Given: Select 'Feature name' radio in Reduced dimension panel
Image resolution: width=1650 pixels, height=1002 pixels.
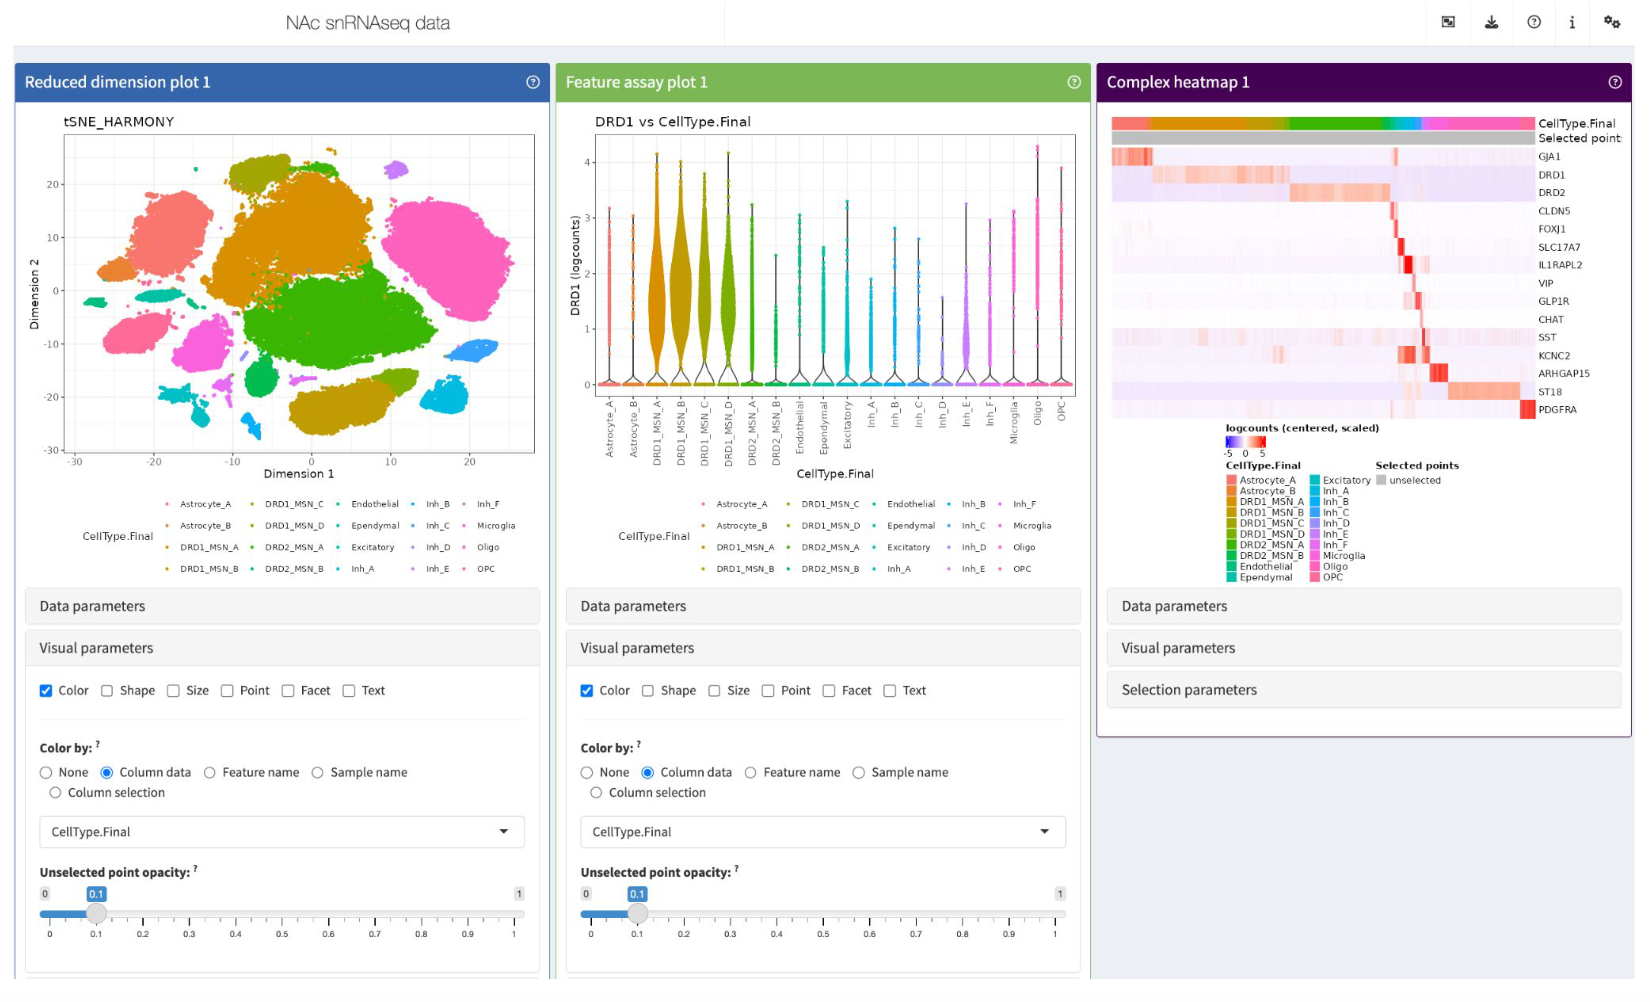Looking at the screenshot, I should 210,773.
